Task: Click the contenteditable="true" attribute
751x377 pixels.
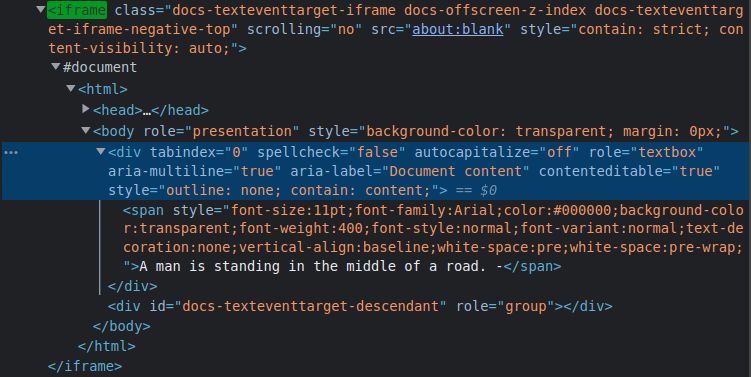Action: pos(629,171)
